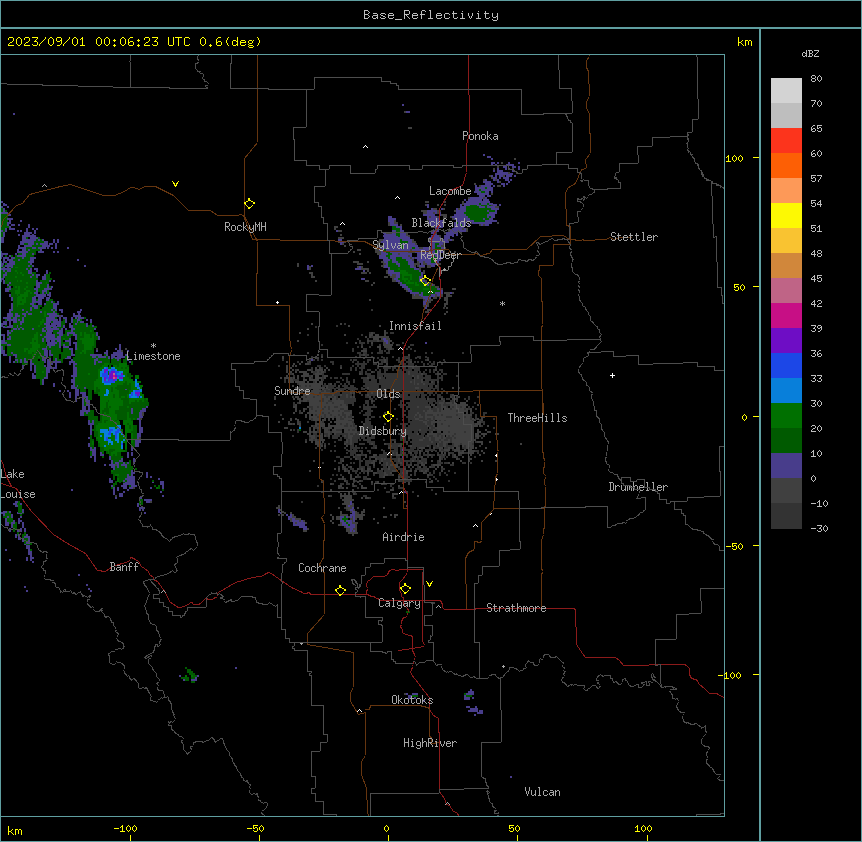Click the Vulcan city label
Screen dimensions: 862x842
click(x=542, y=792)
